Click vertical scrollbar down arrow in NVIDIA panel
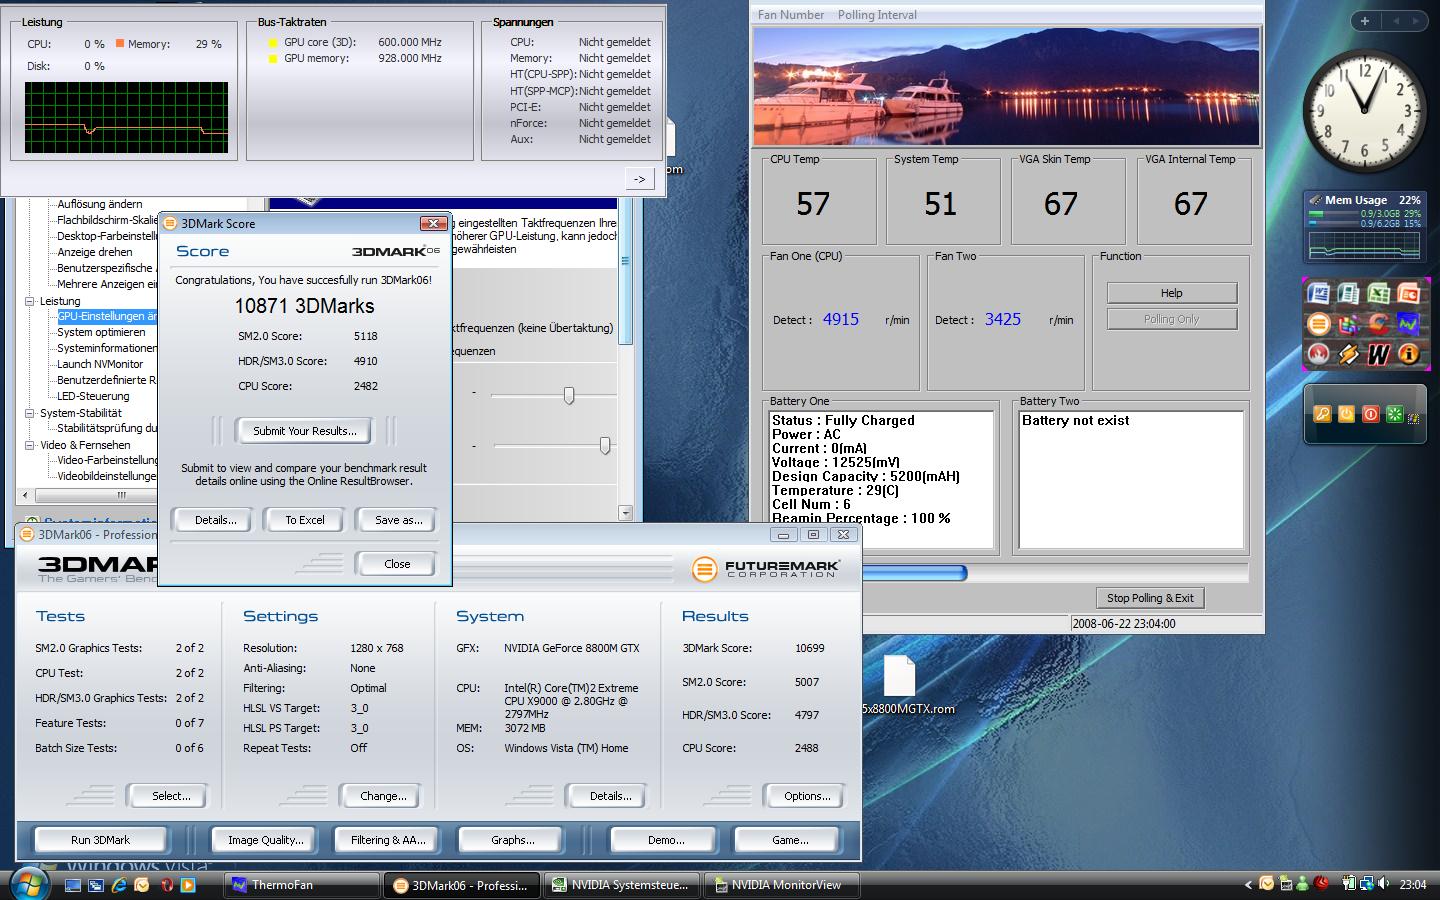Screen dimensions: 1440x900 (x=625, y=513)
